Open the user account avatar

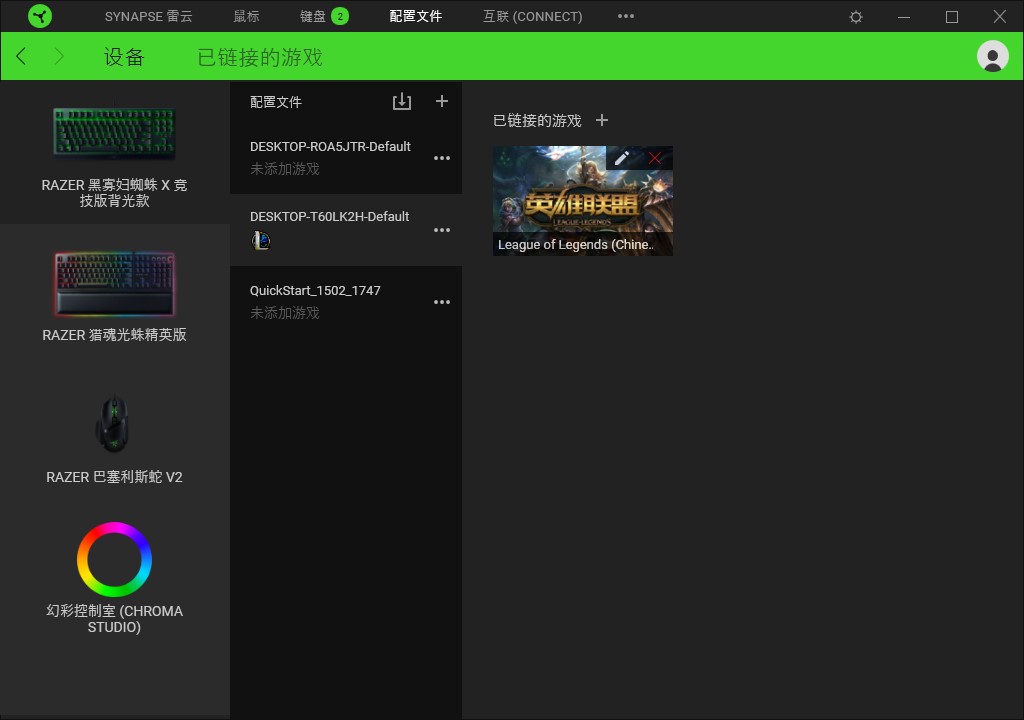pos(992,56)
